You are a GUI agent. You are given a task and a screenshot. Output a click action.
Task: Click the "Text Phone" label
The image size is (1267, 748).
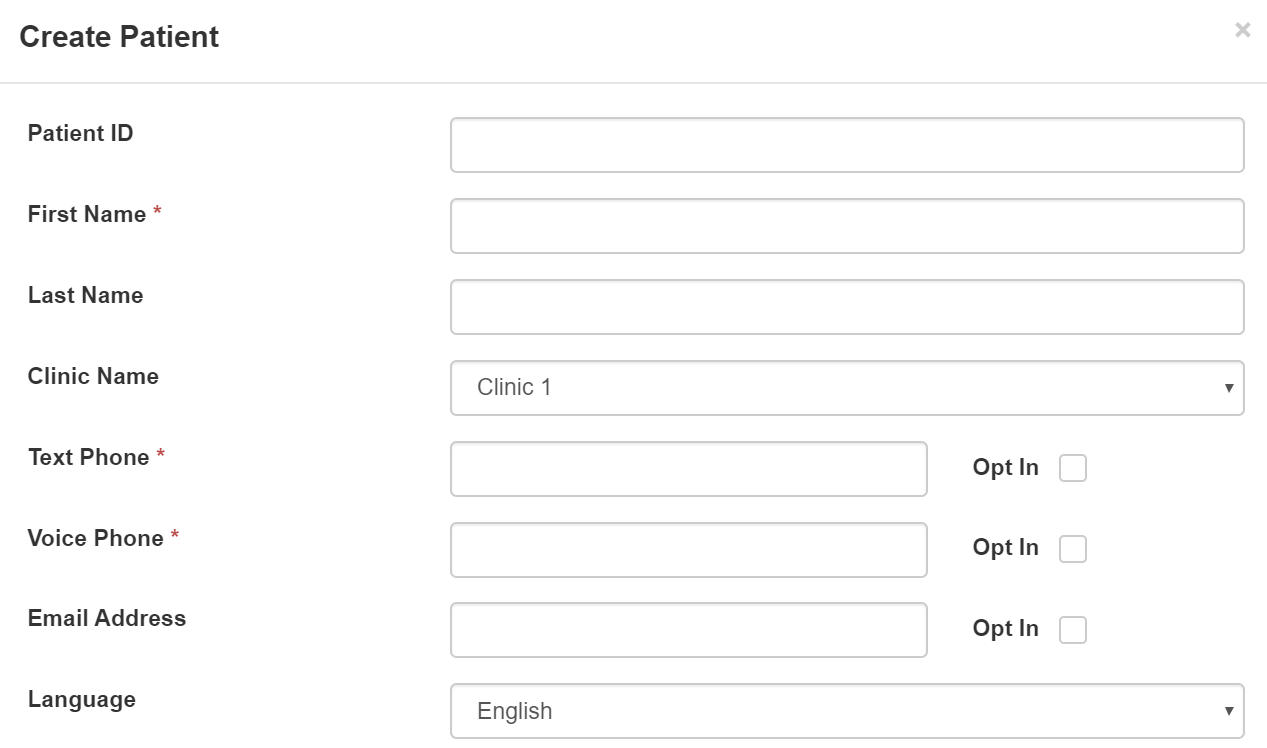[88, 457]
